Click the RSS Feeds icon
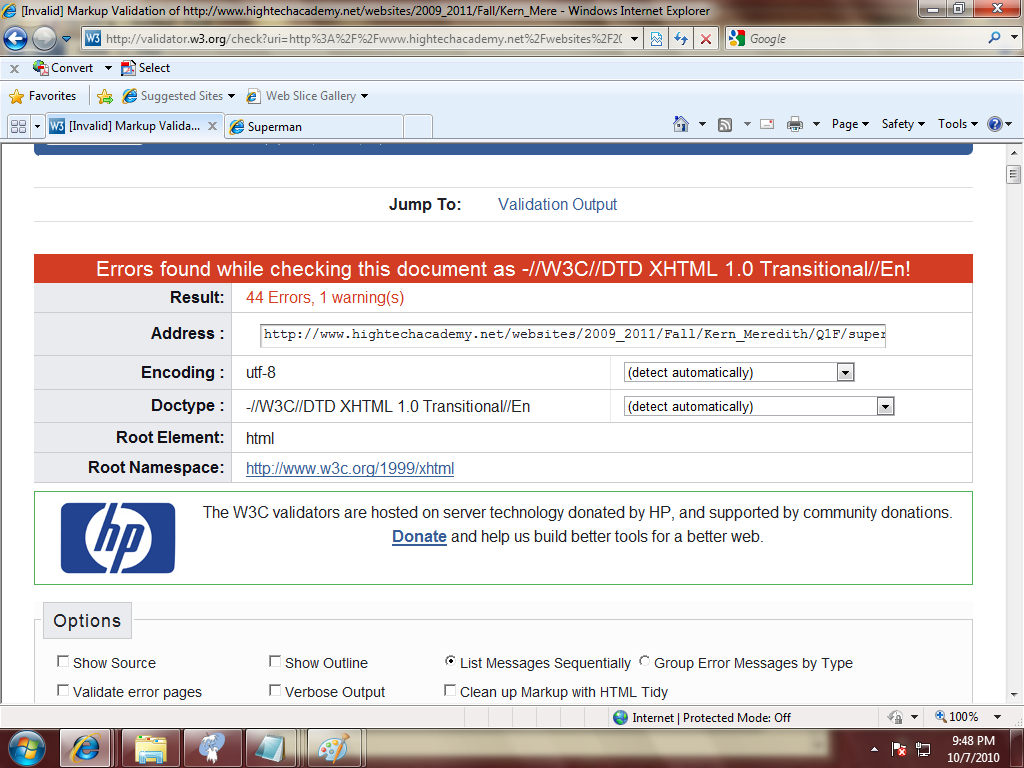1024x768 pixels. tap(725, 124)
